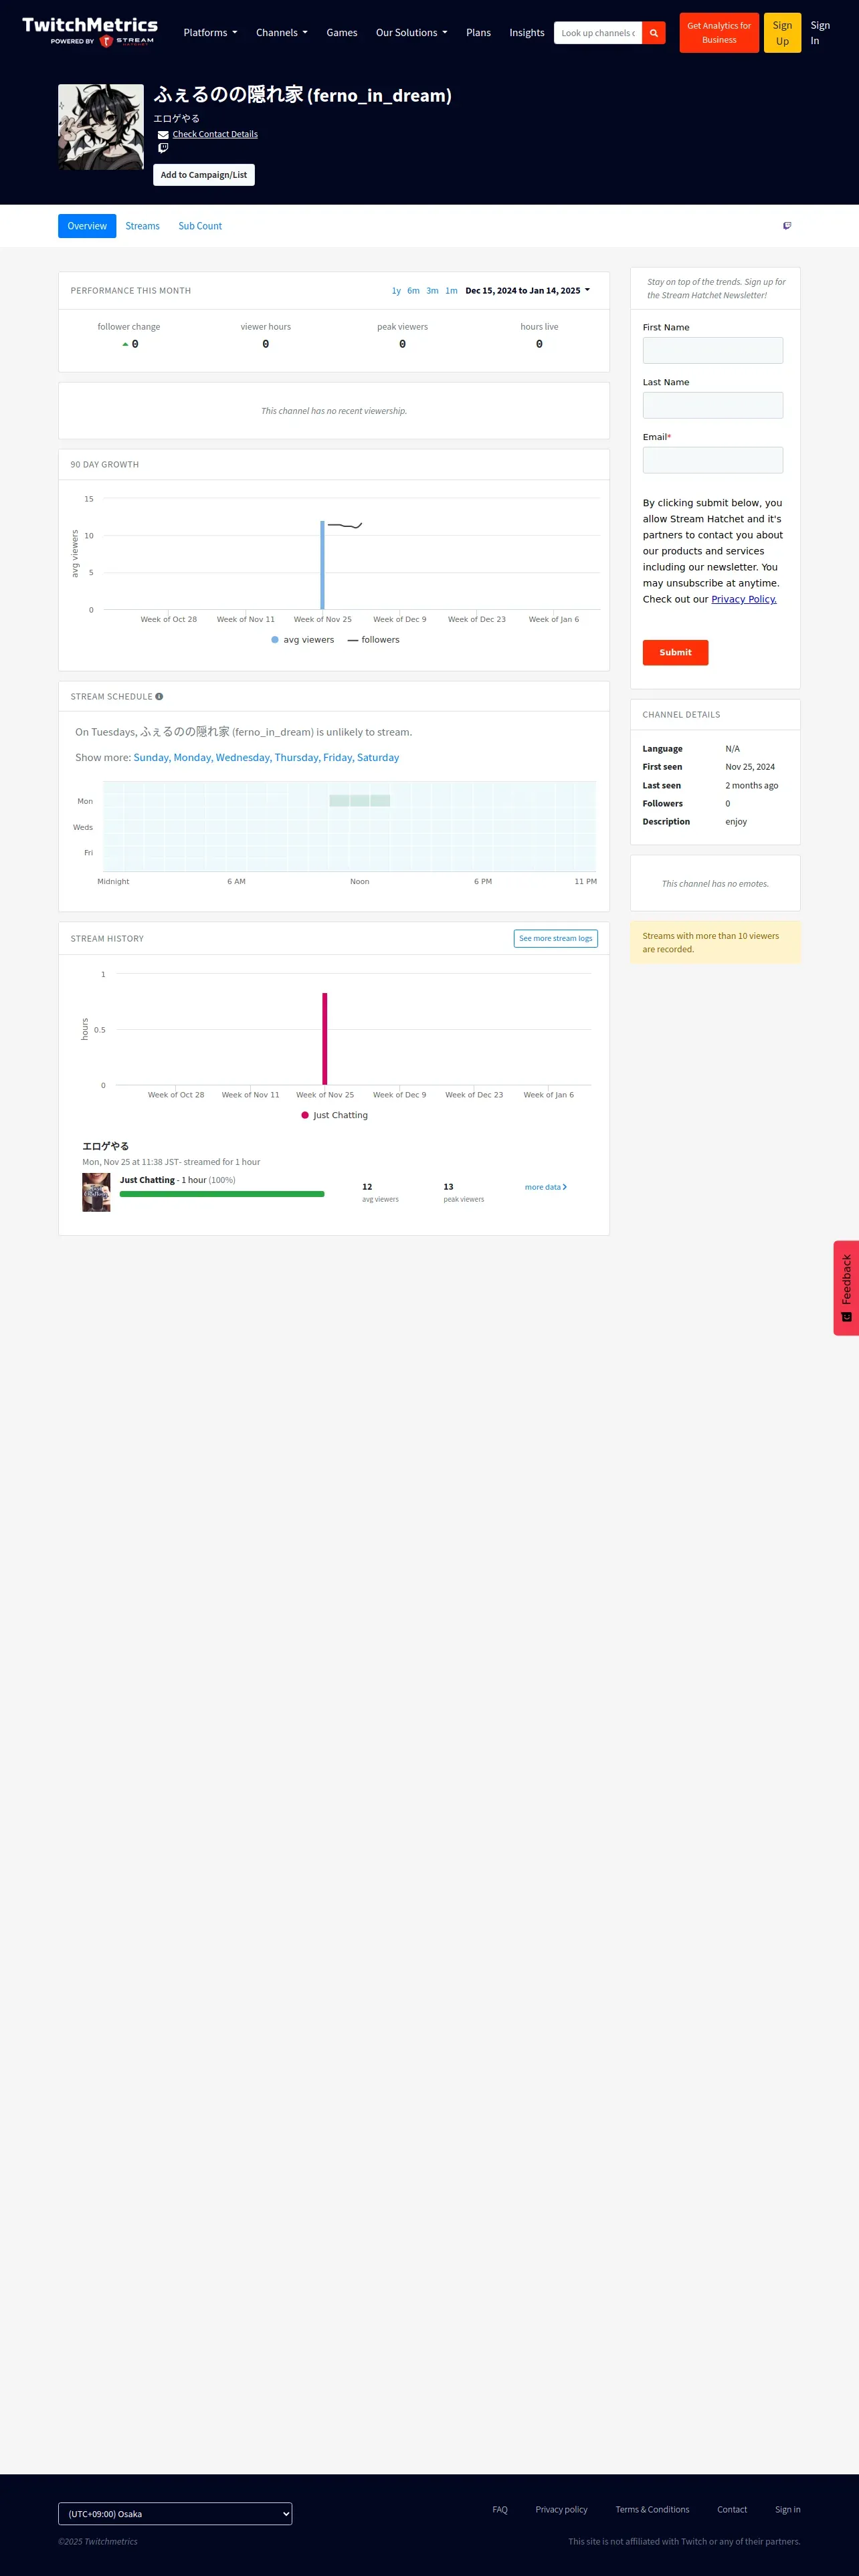The image size is (859, 2576).
Task: Open the Our Solutions dropdown menu
Action: [x=411, y=33]
